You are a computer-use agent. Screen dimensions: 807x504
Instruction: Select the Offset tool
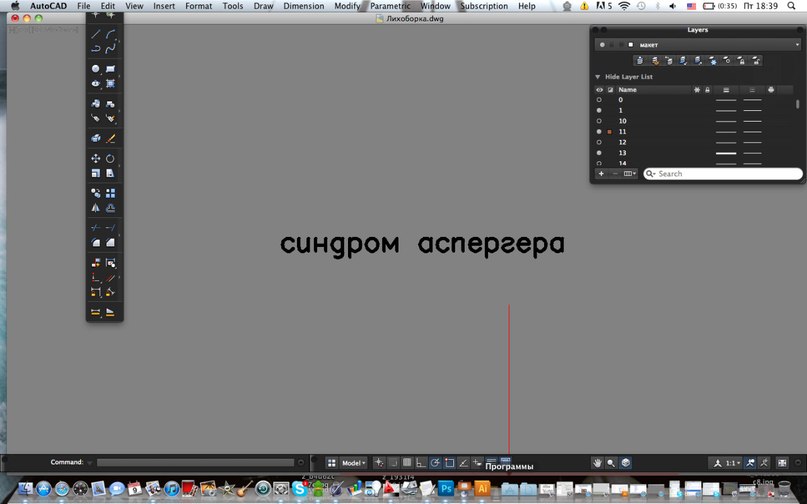[x=110, y=208]
